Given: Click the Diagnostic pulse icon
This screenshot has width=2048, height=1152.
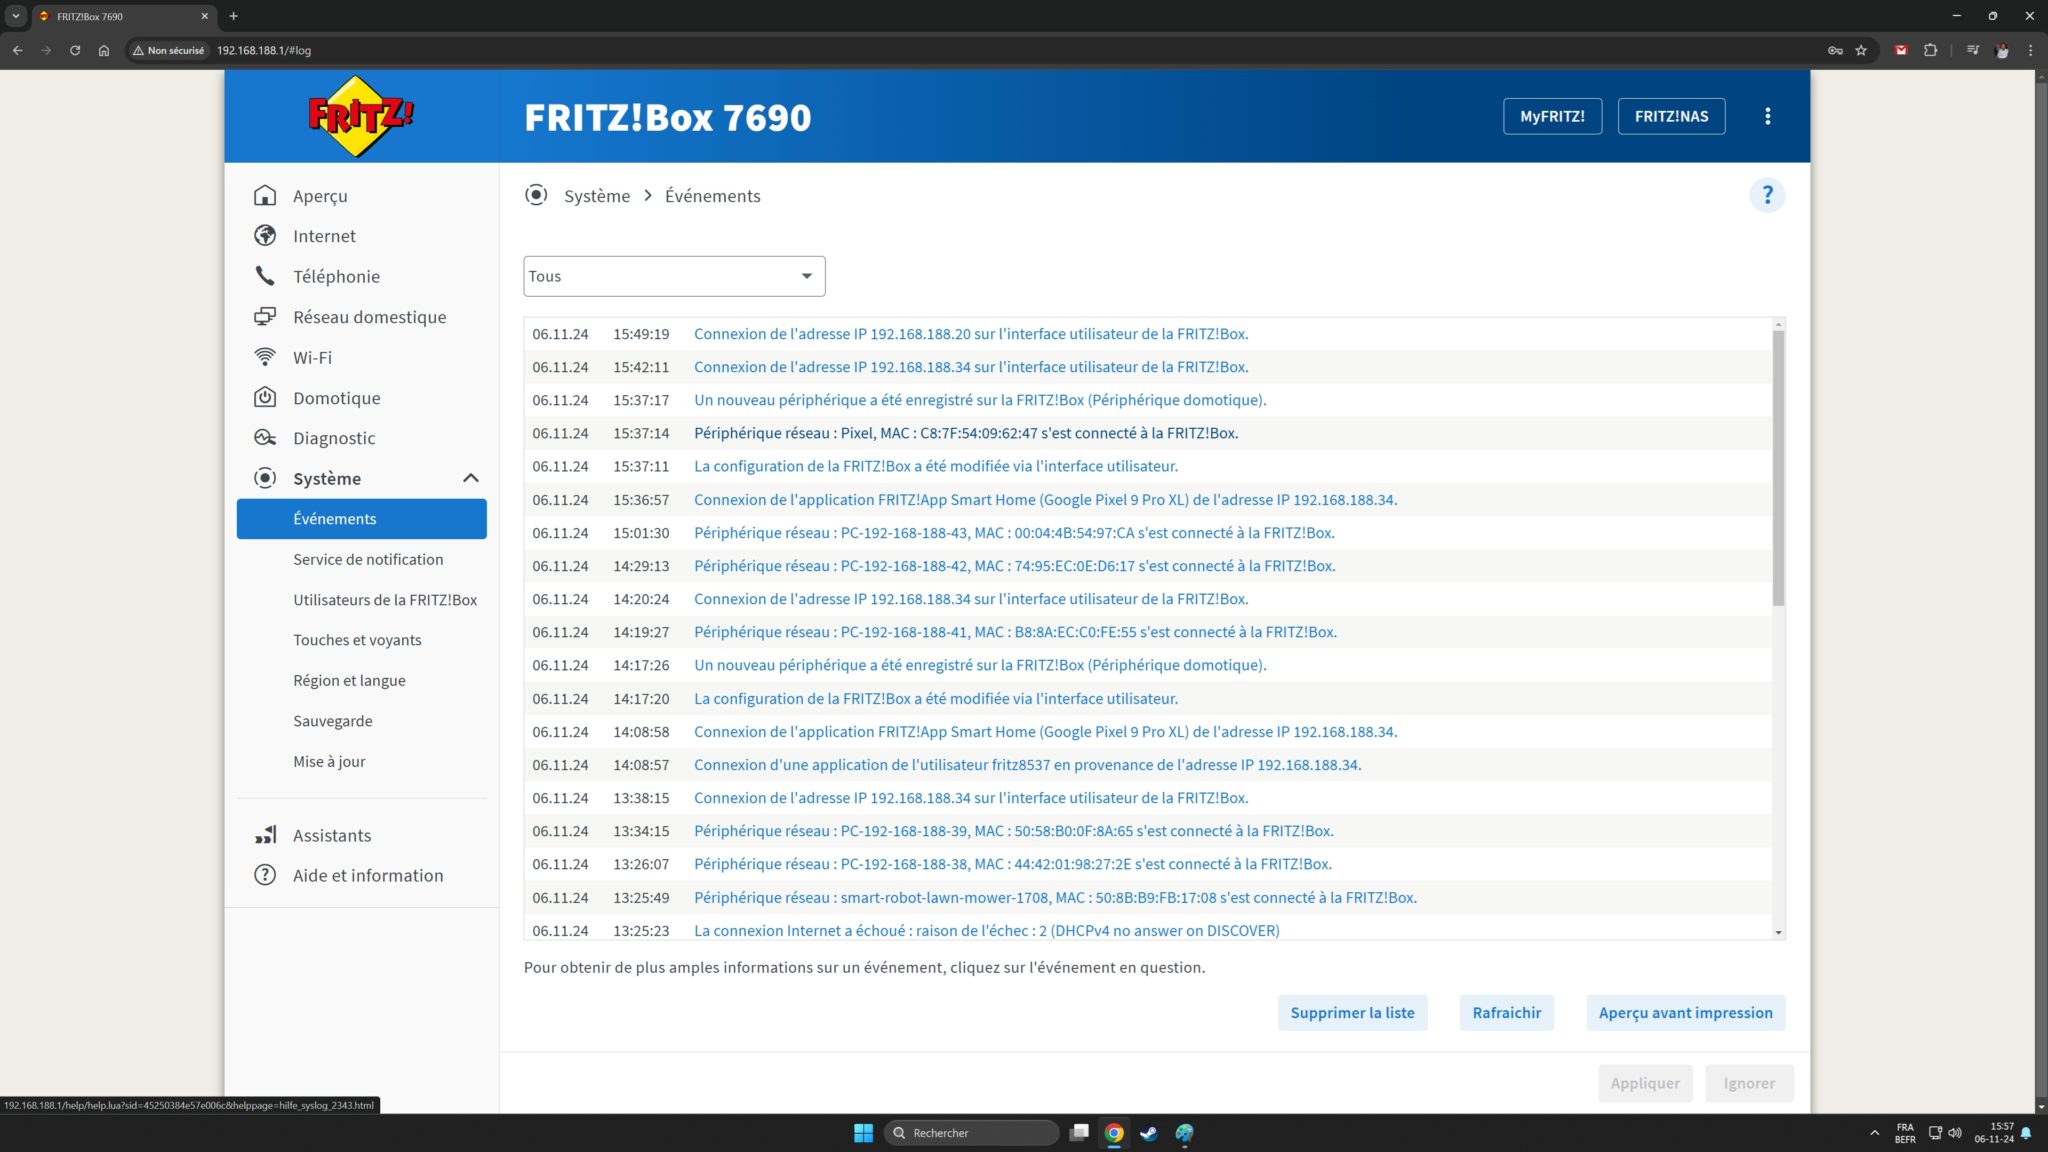Looking at the screenshot, I should coord(265,438).
